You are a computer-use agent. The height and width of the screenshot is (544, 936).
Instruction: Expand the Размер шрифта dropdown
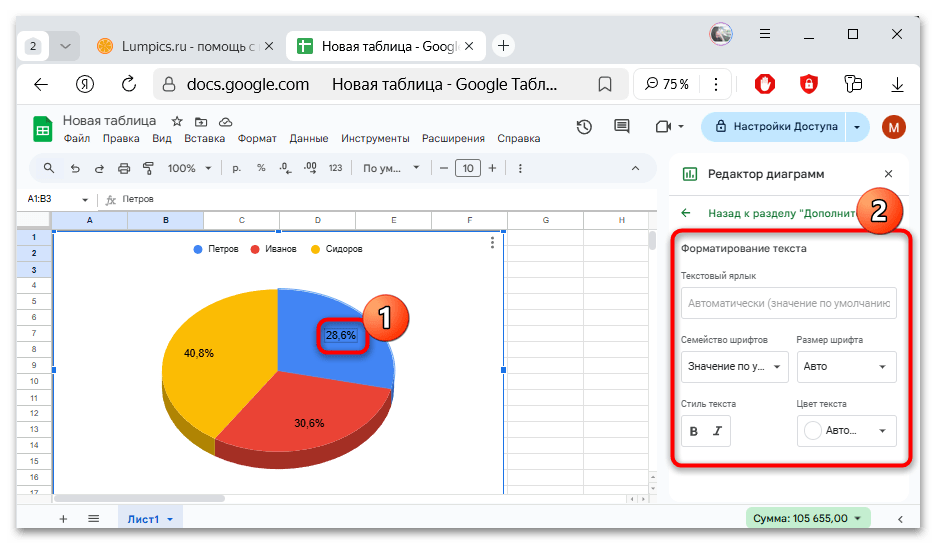click(846, 367)
